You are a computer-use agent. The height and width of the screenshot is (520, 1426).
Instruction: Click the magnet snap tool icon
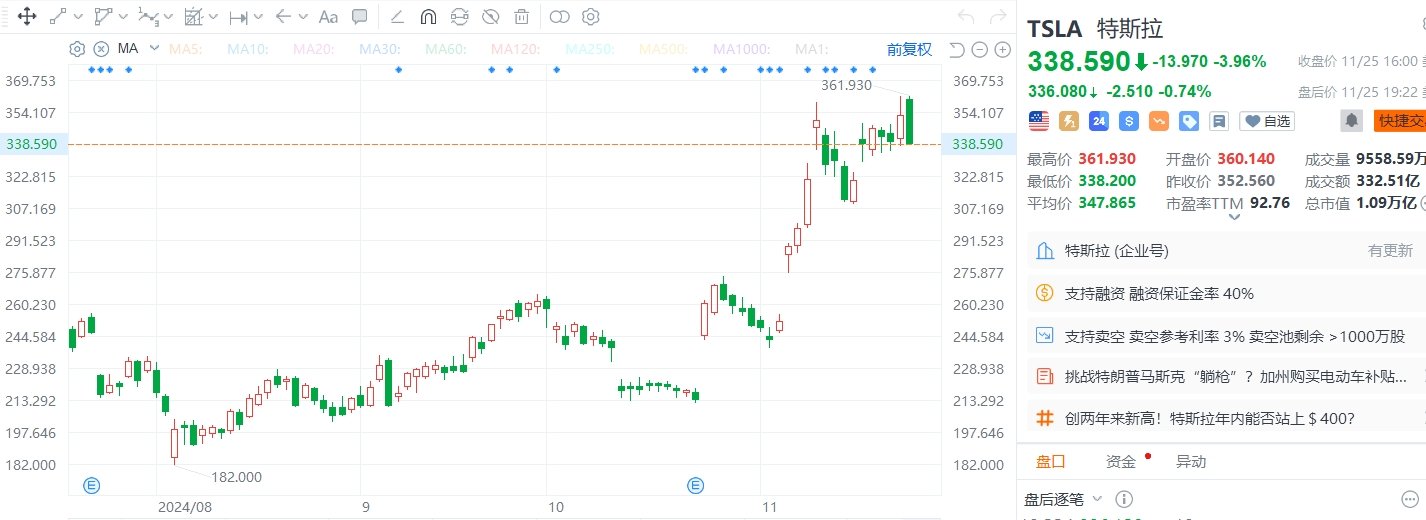pyautogui.click(x=428, y=16)
